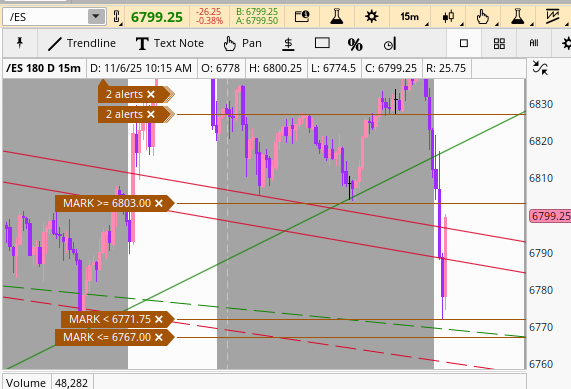Click the bid/ask B: 6799.25 box
The image size is (571, 389).
coord(257,16)
